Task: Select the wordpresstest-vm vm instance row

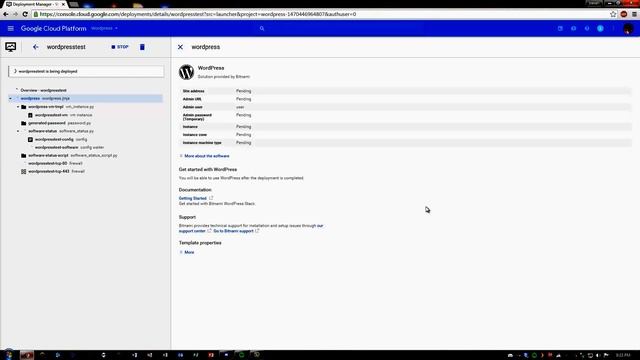Action: coord(63,115)
